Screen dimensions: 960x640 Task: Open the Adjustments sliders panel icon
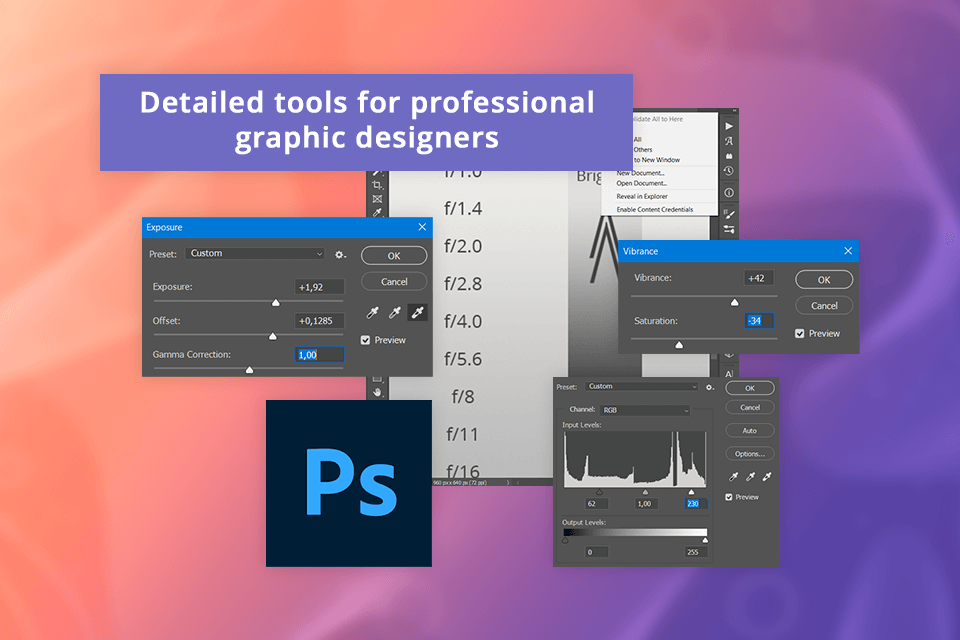(x=729, y=230)
